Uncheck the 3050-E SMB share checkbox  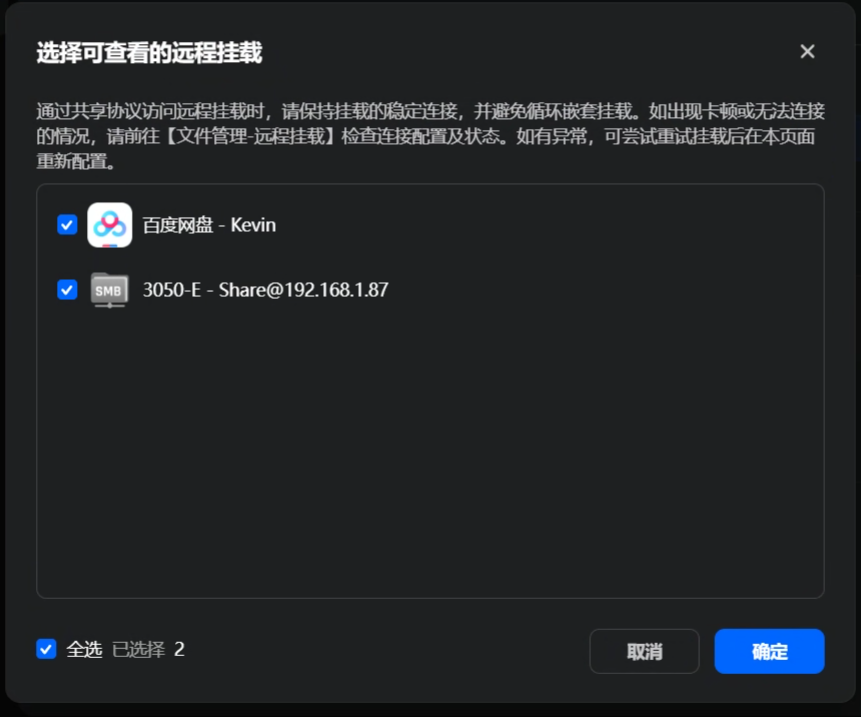pos(67,289)
